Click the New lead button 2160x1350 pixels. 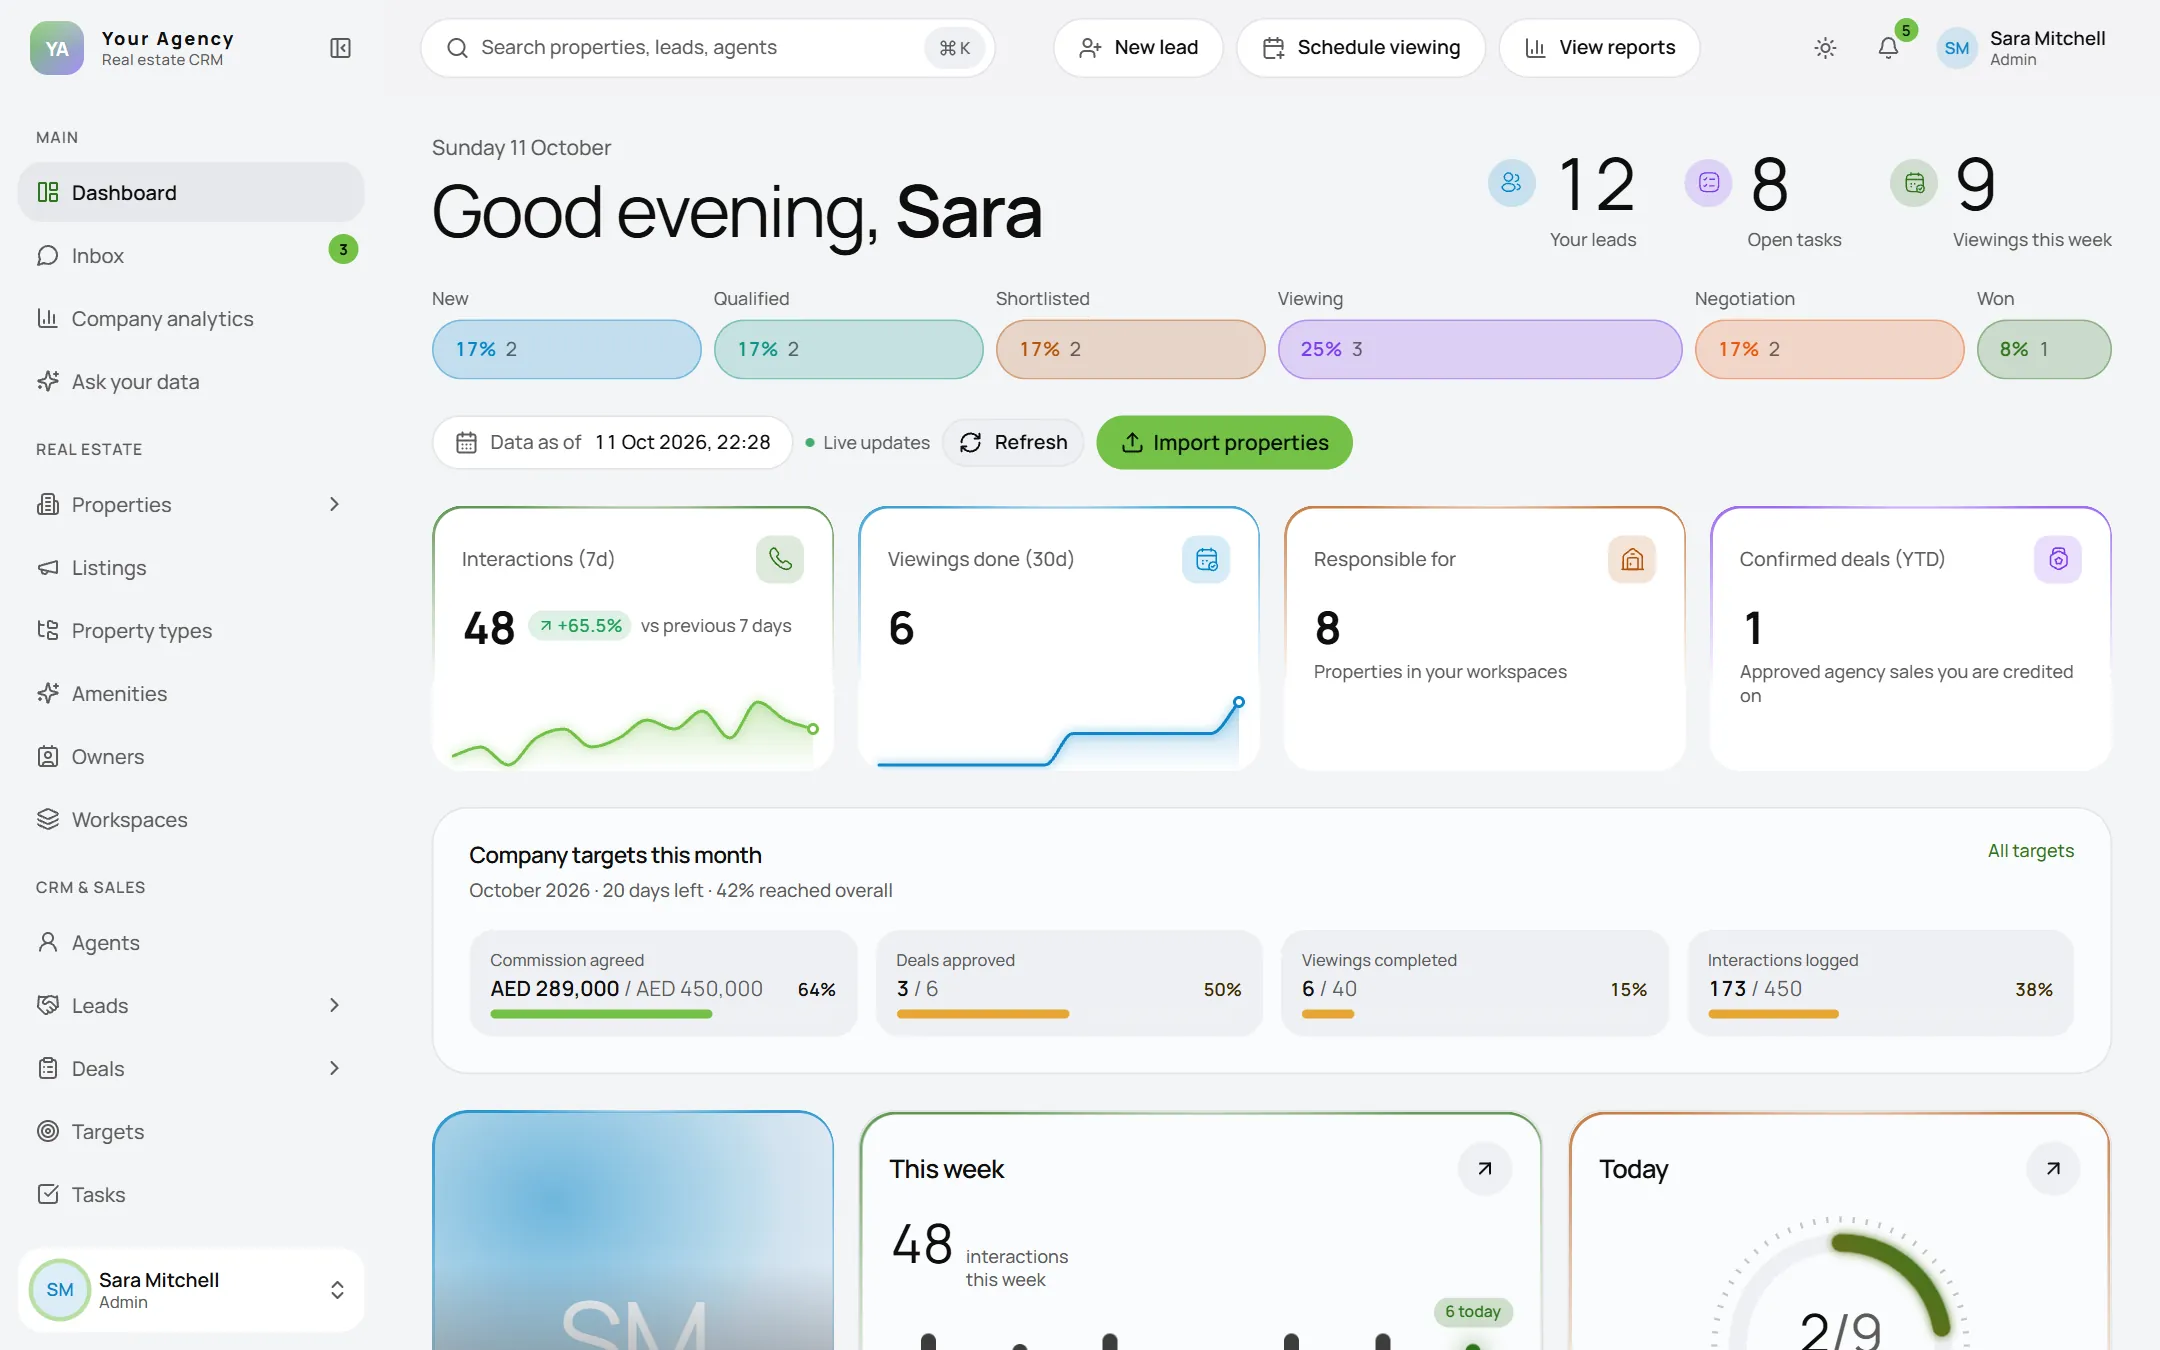[1138, 48]
